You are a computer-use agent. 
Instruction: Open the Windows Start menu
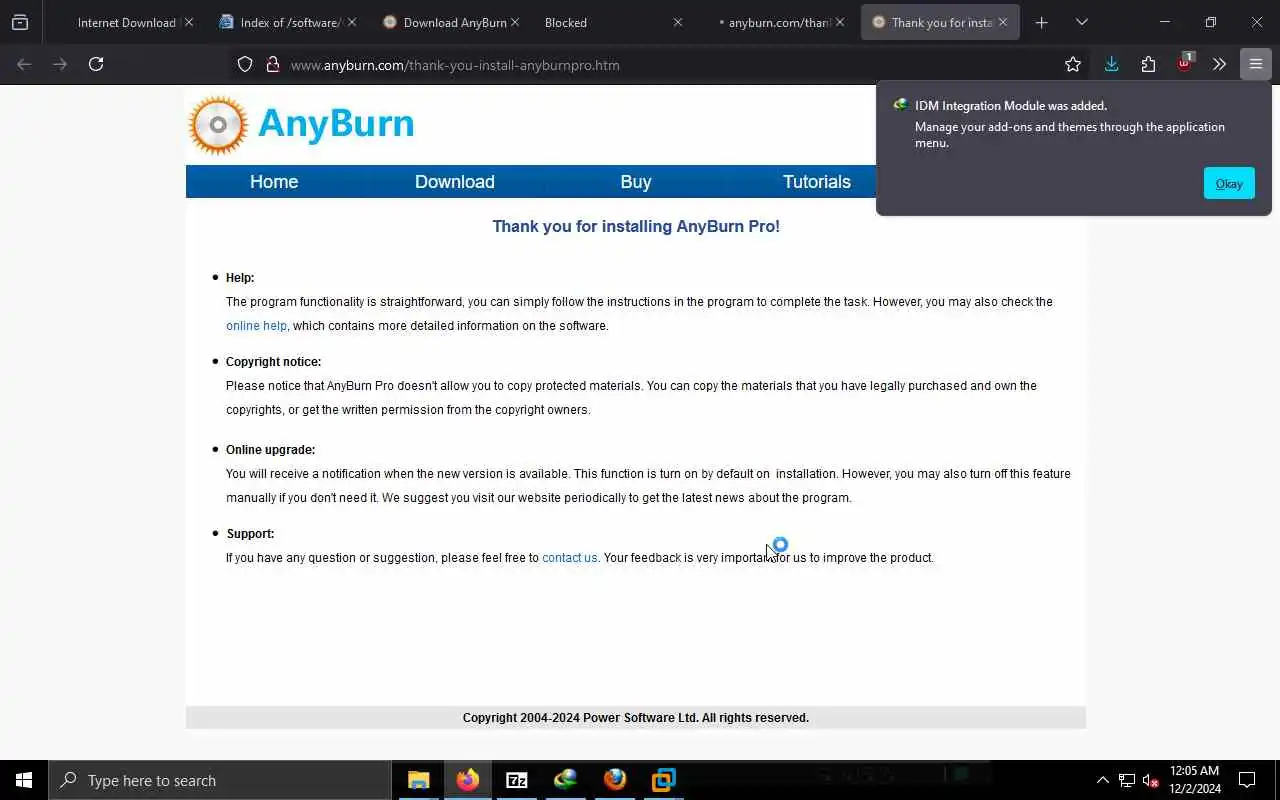click(24, 780)
